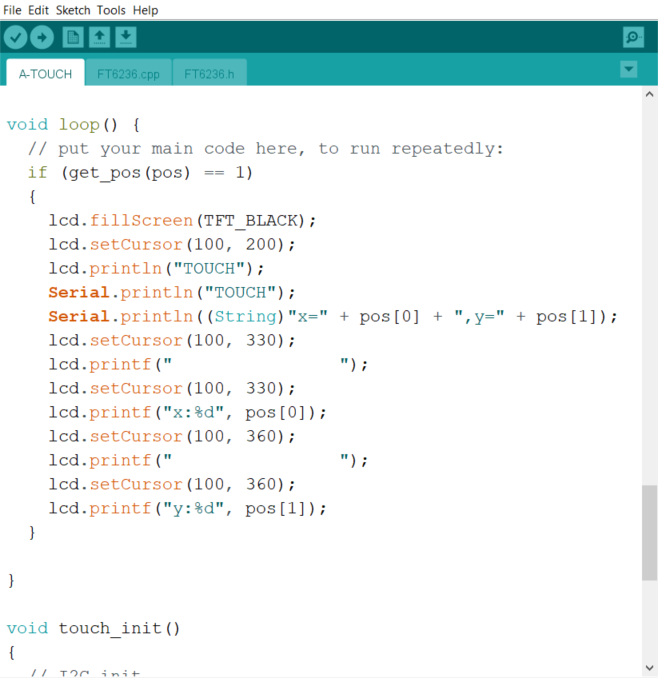The image size is (658, 678).
Task: Open the Edit menu
Action: coord(38,10)
